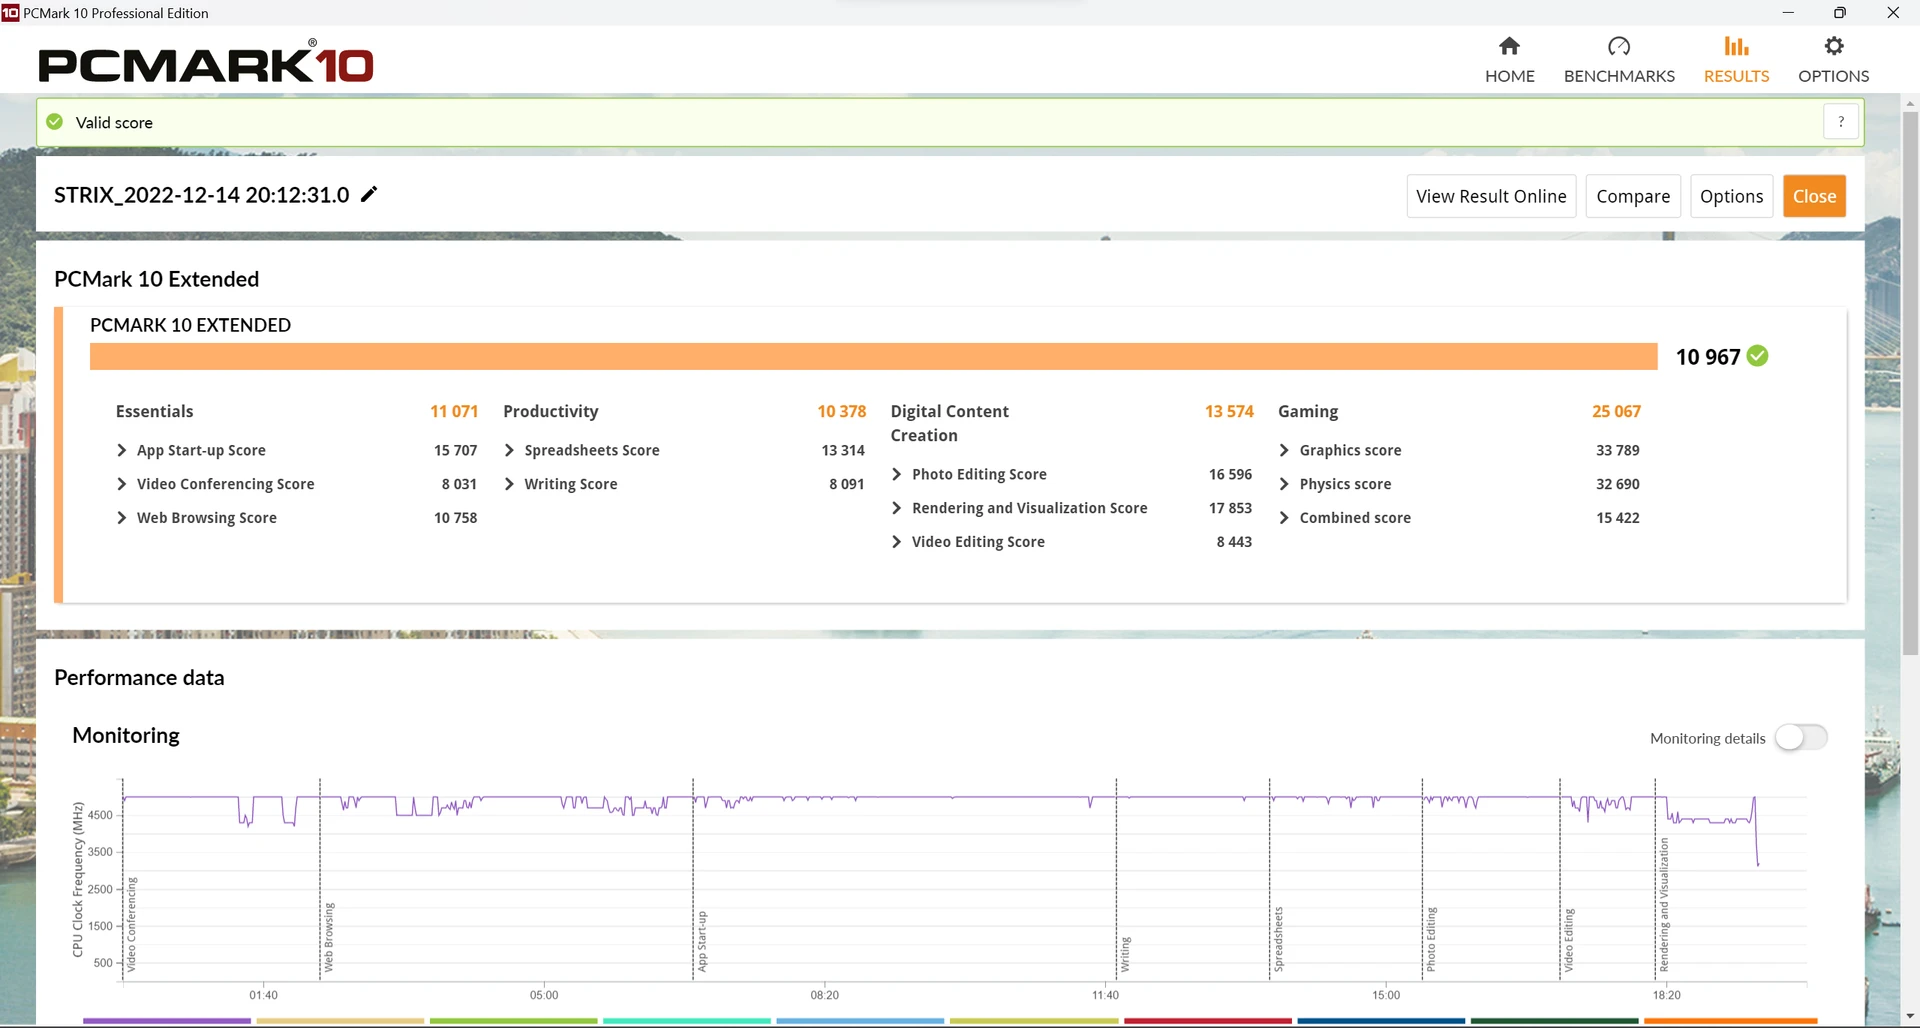Image resolution: width=1920 pixels, height=1028 pixels.
Task: Click green check next to 10 967
Action: click(1757, 356)
